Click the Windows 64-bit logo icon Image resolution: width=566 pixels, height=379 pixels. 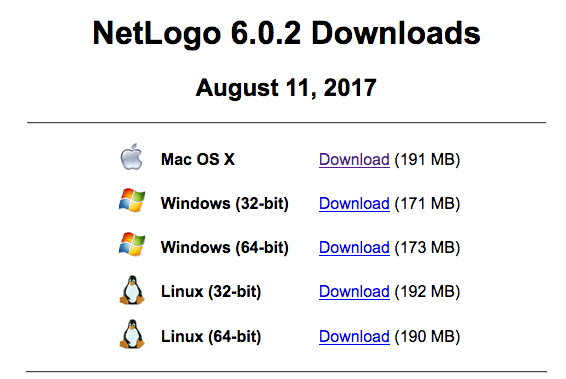(132, 244)
